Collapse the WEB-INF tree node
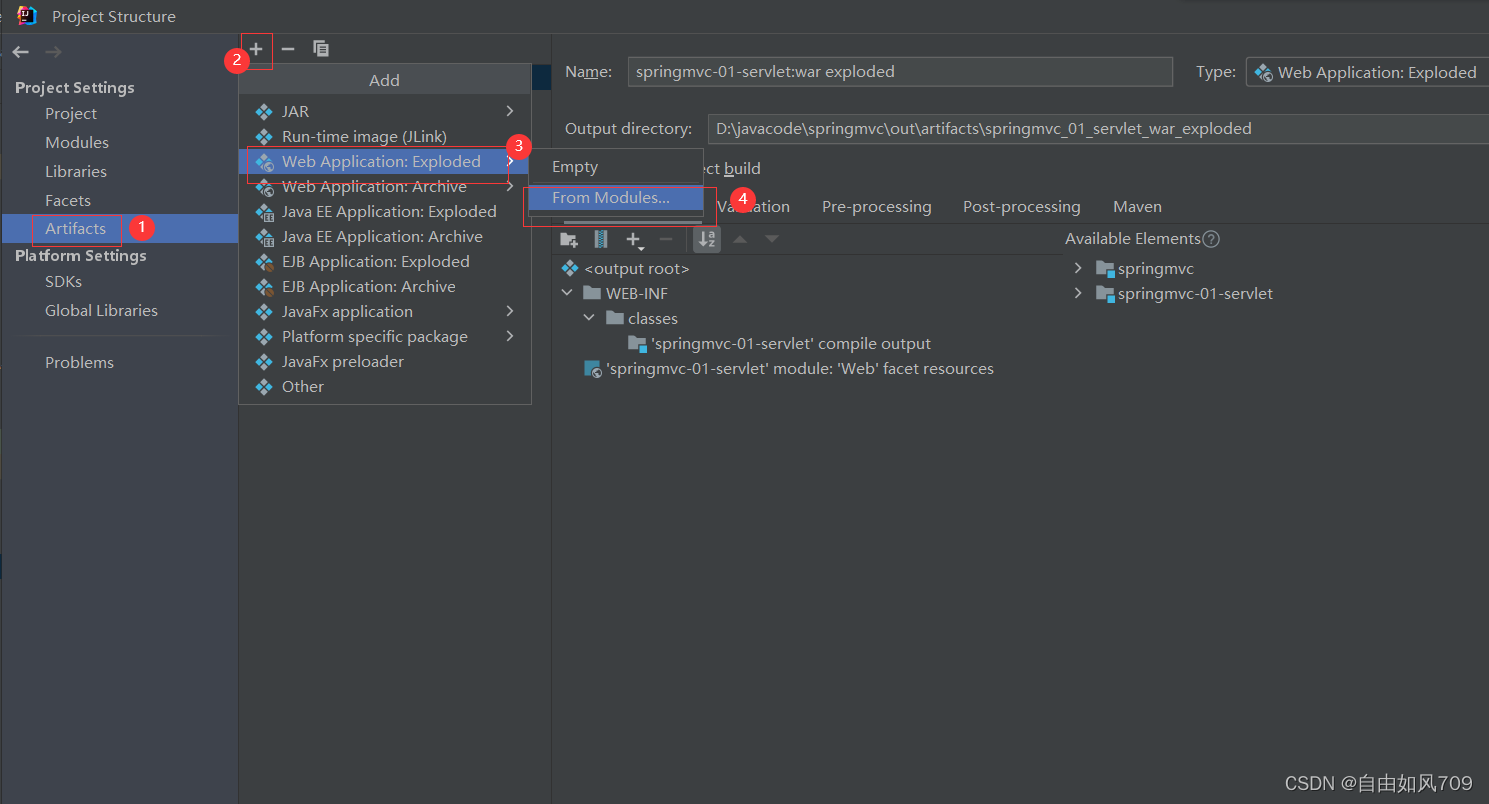The width and height of the screenshot is (1489, 804). pyautogui.click(x=567, y=293)
